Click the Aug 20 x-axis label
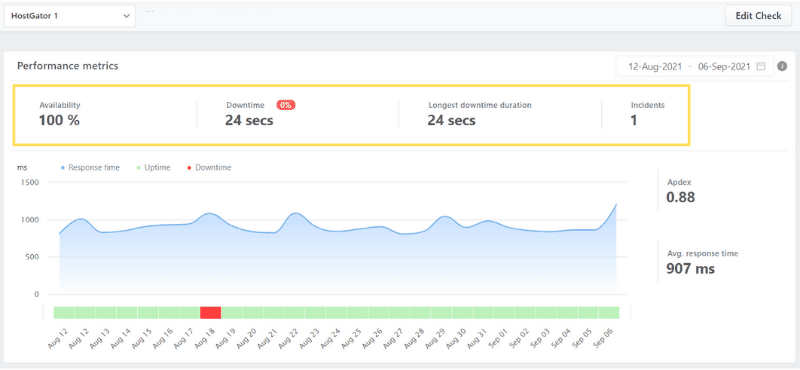Image resolution: width=800 pixels, height=370 pixels. click(x=247, y=338)
